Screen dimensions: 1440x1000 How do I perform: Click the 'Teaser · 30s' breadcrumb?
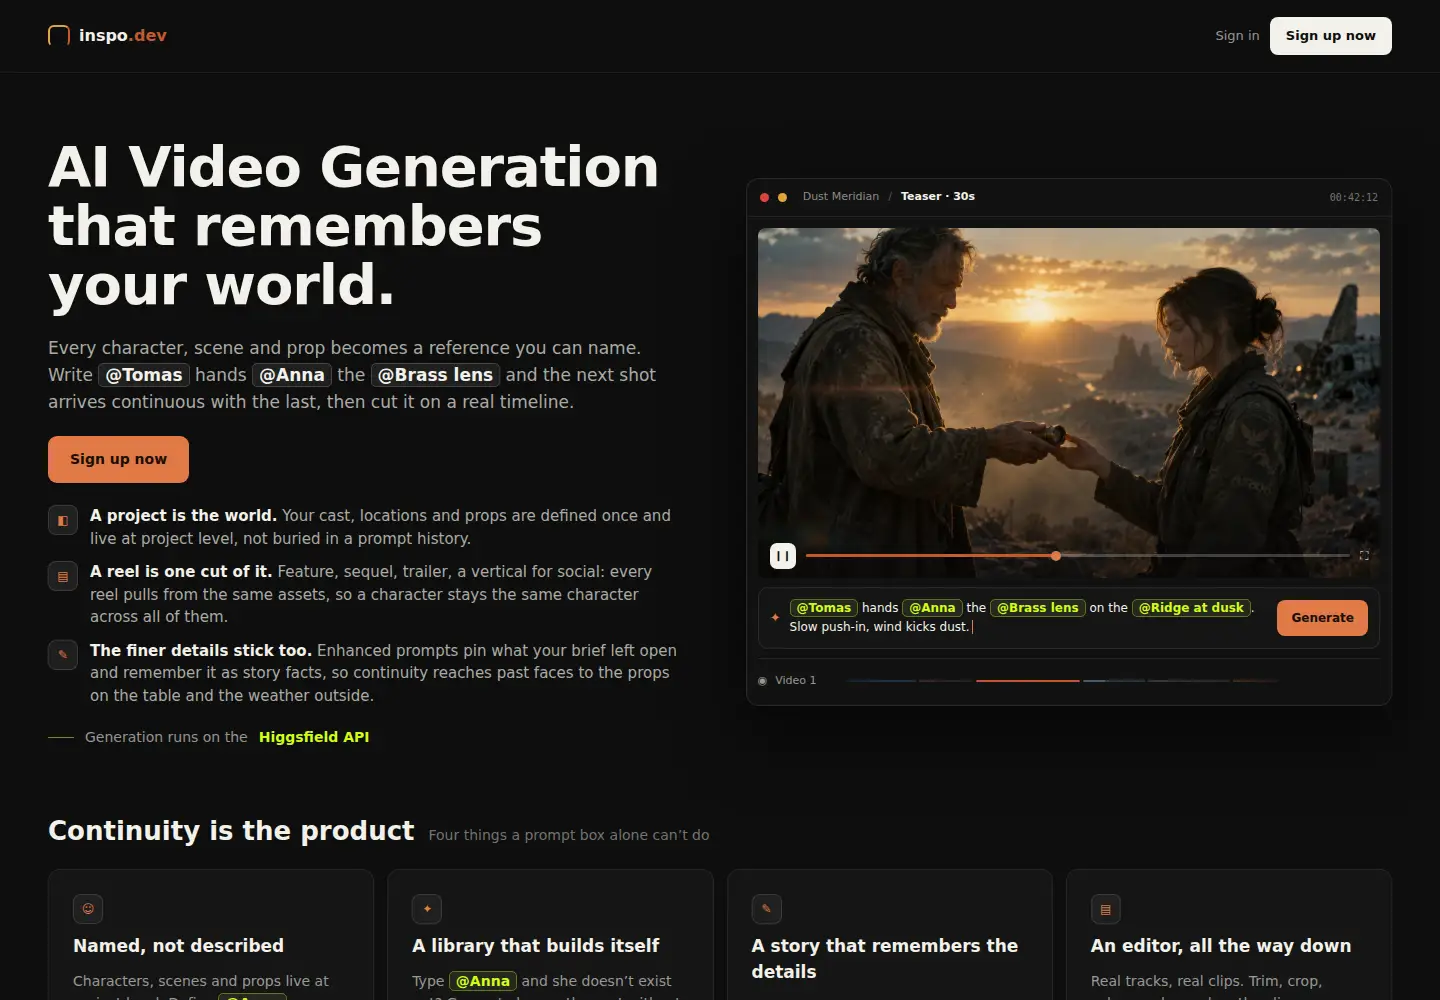(937, 197)
